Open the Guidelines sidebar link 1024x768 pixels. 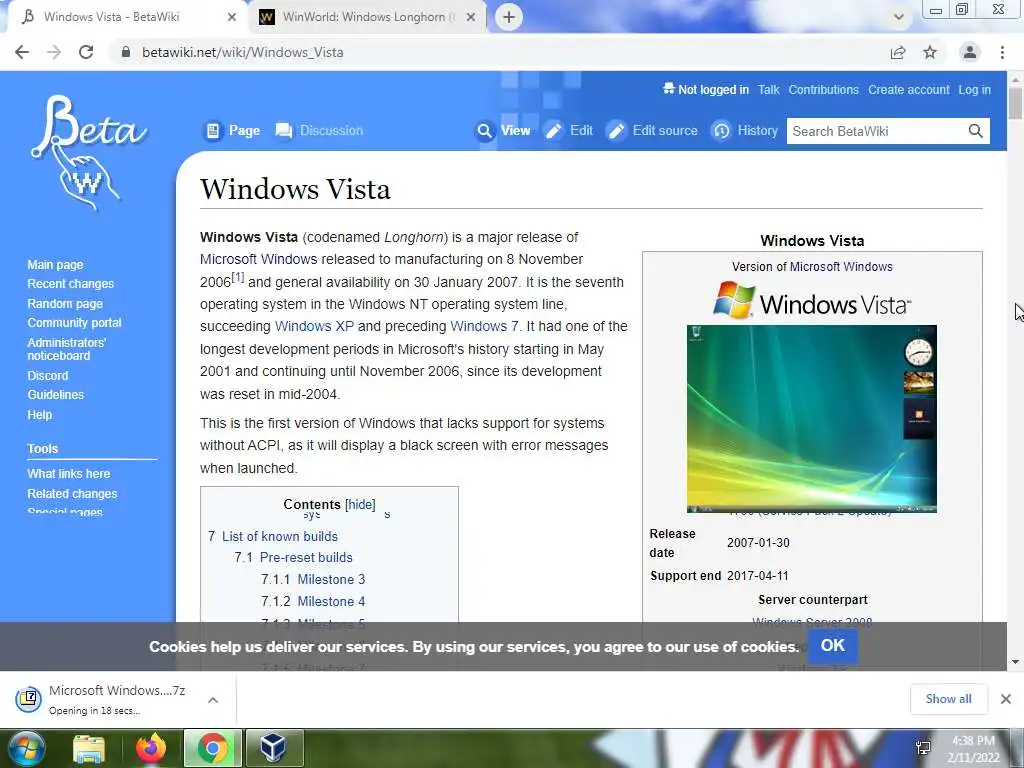(56, 394)
